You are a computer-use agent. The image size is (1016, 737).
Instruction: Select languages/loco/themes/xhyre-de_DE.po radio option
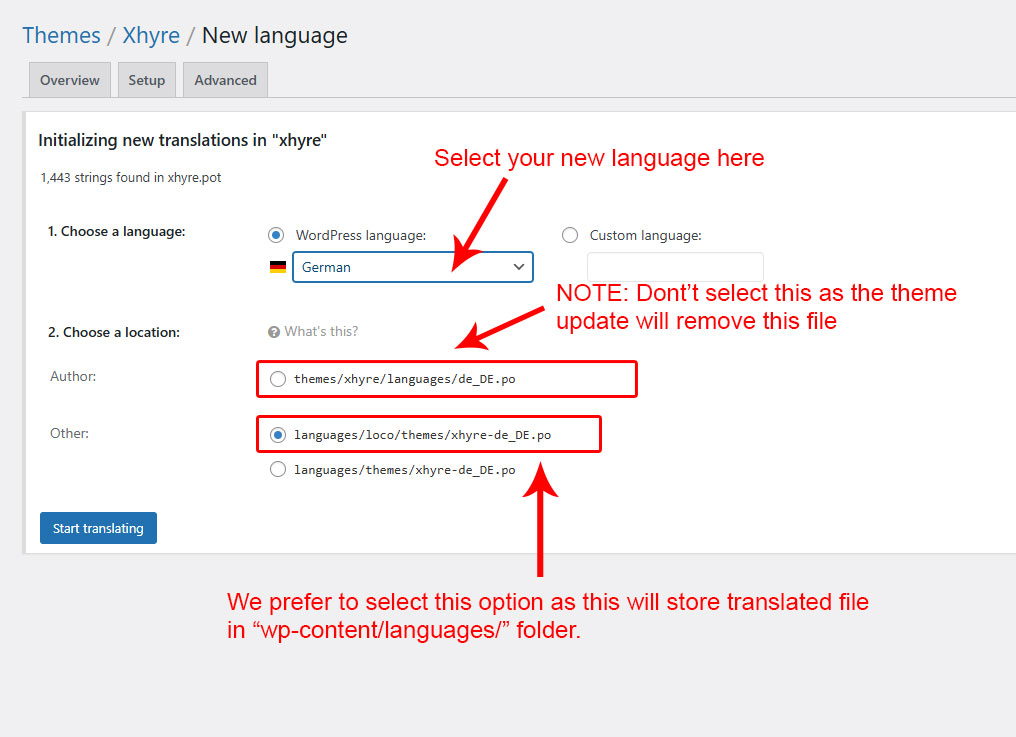click(278, 435)
